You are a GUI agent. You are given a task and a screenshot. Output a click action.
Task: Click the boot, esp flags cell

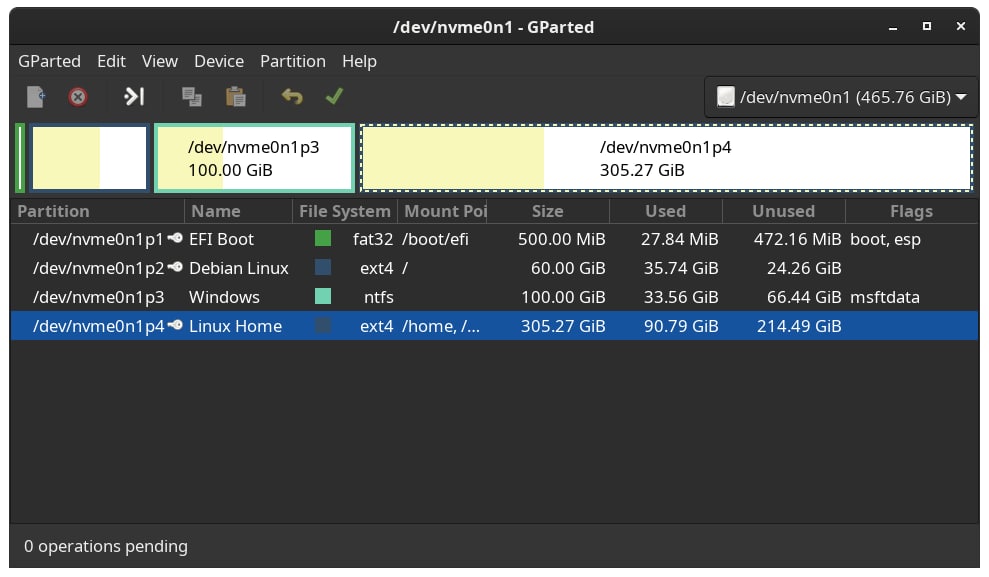[885, 239]
